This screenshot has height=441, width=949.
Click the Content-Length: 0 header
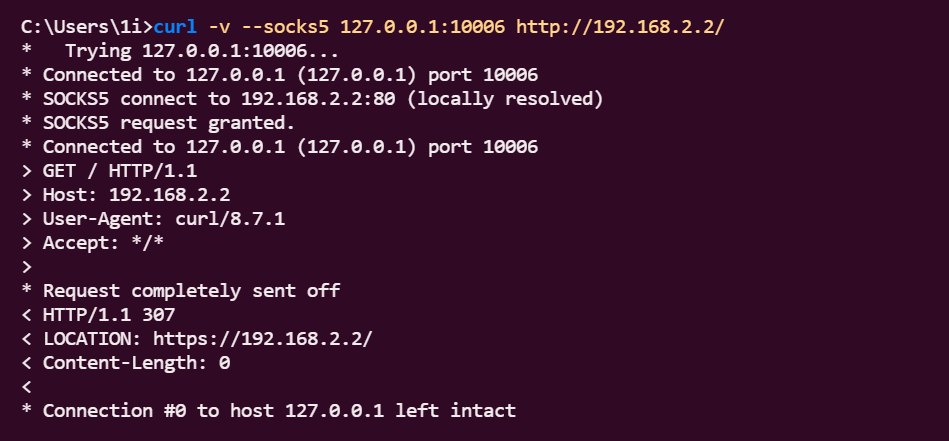136,363
